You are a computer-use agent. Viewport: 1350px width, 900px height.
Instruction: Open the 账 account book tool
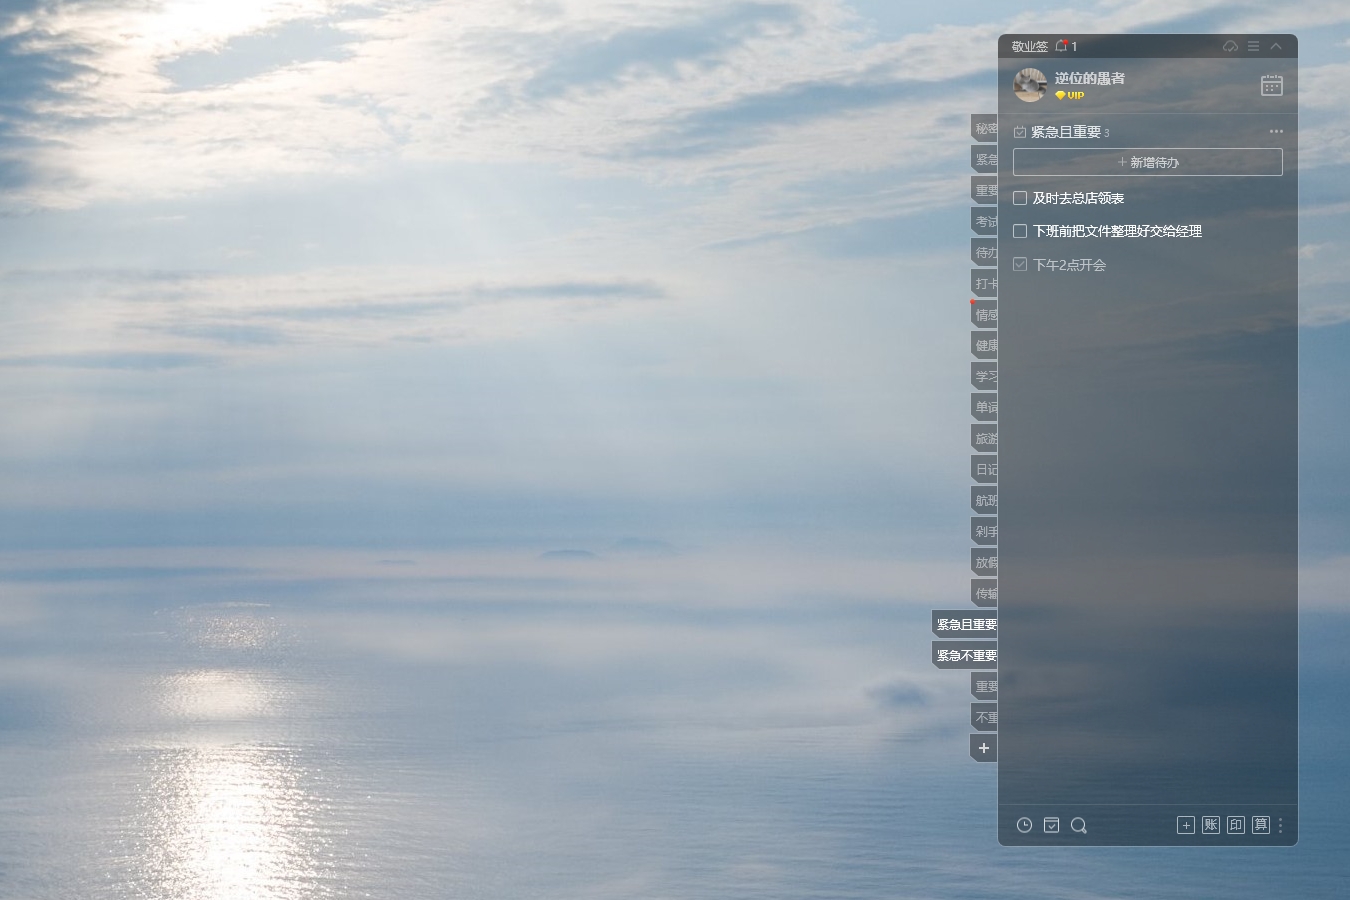1211,825
